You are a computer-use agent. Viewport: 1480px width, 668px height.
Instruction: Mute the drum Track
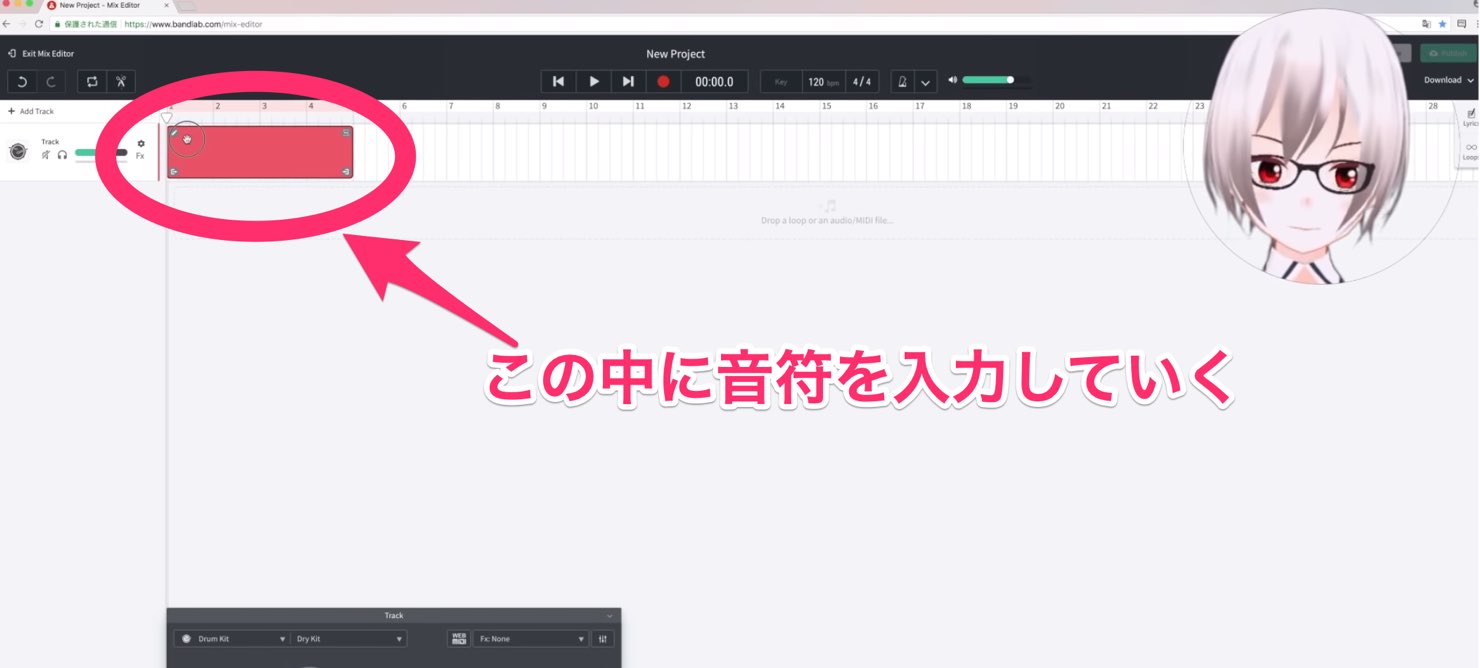[x=46, y=155]
